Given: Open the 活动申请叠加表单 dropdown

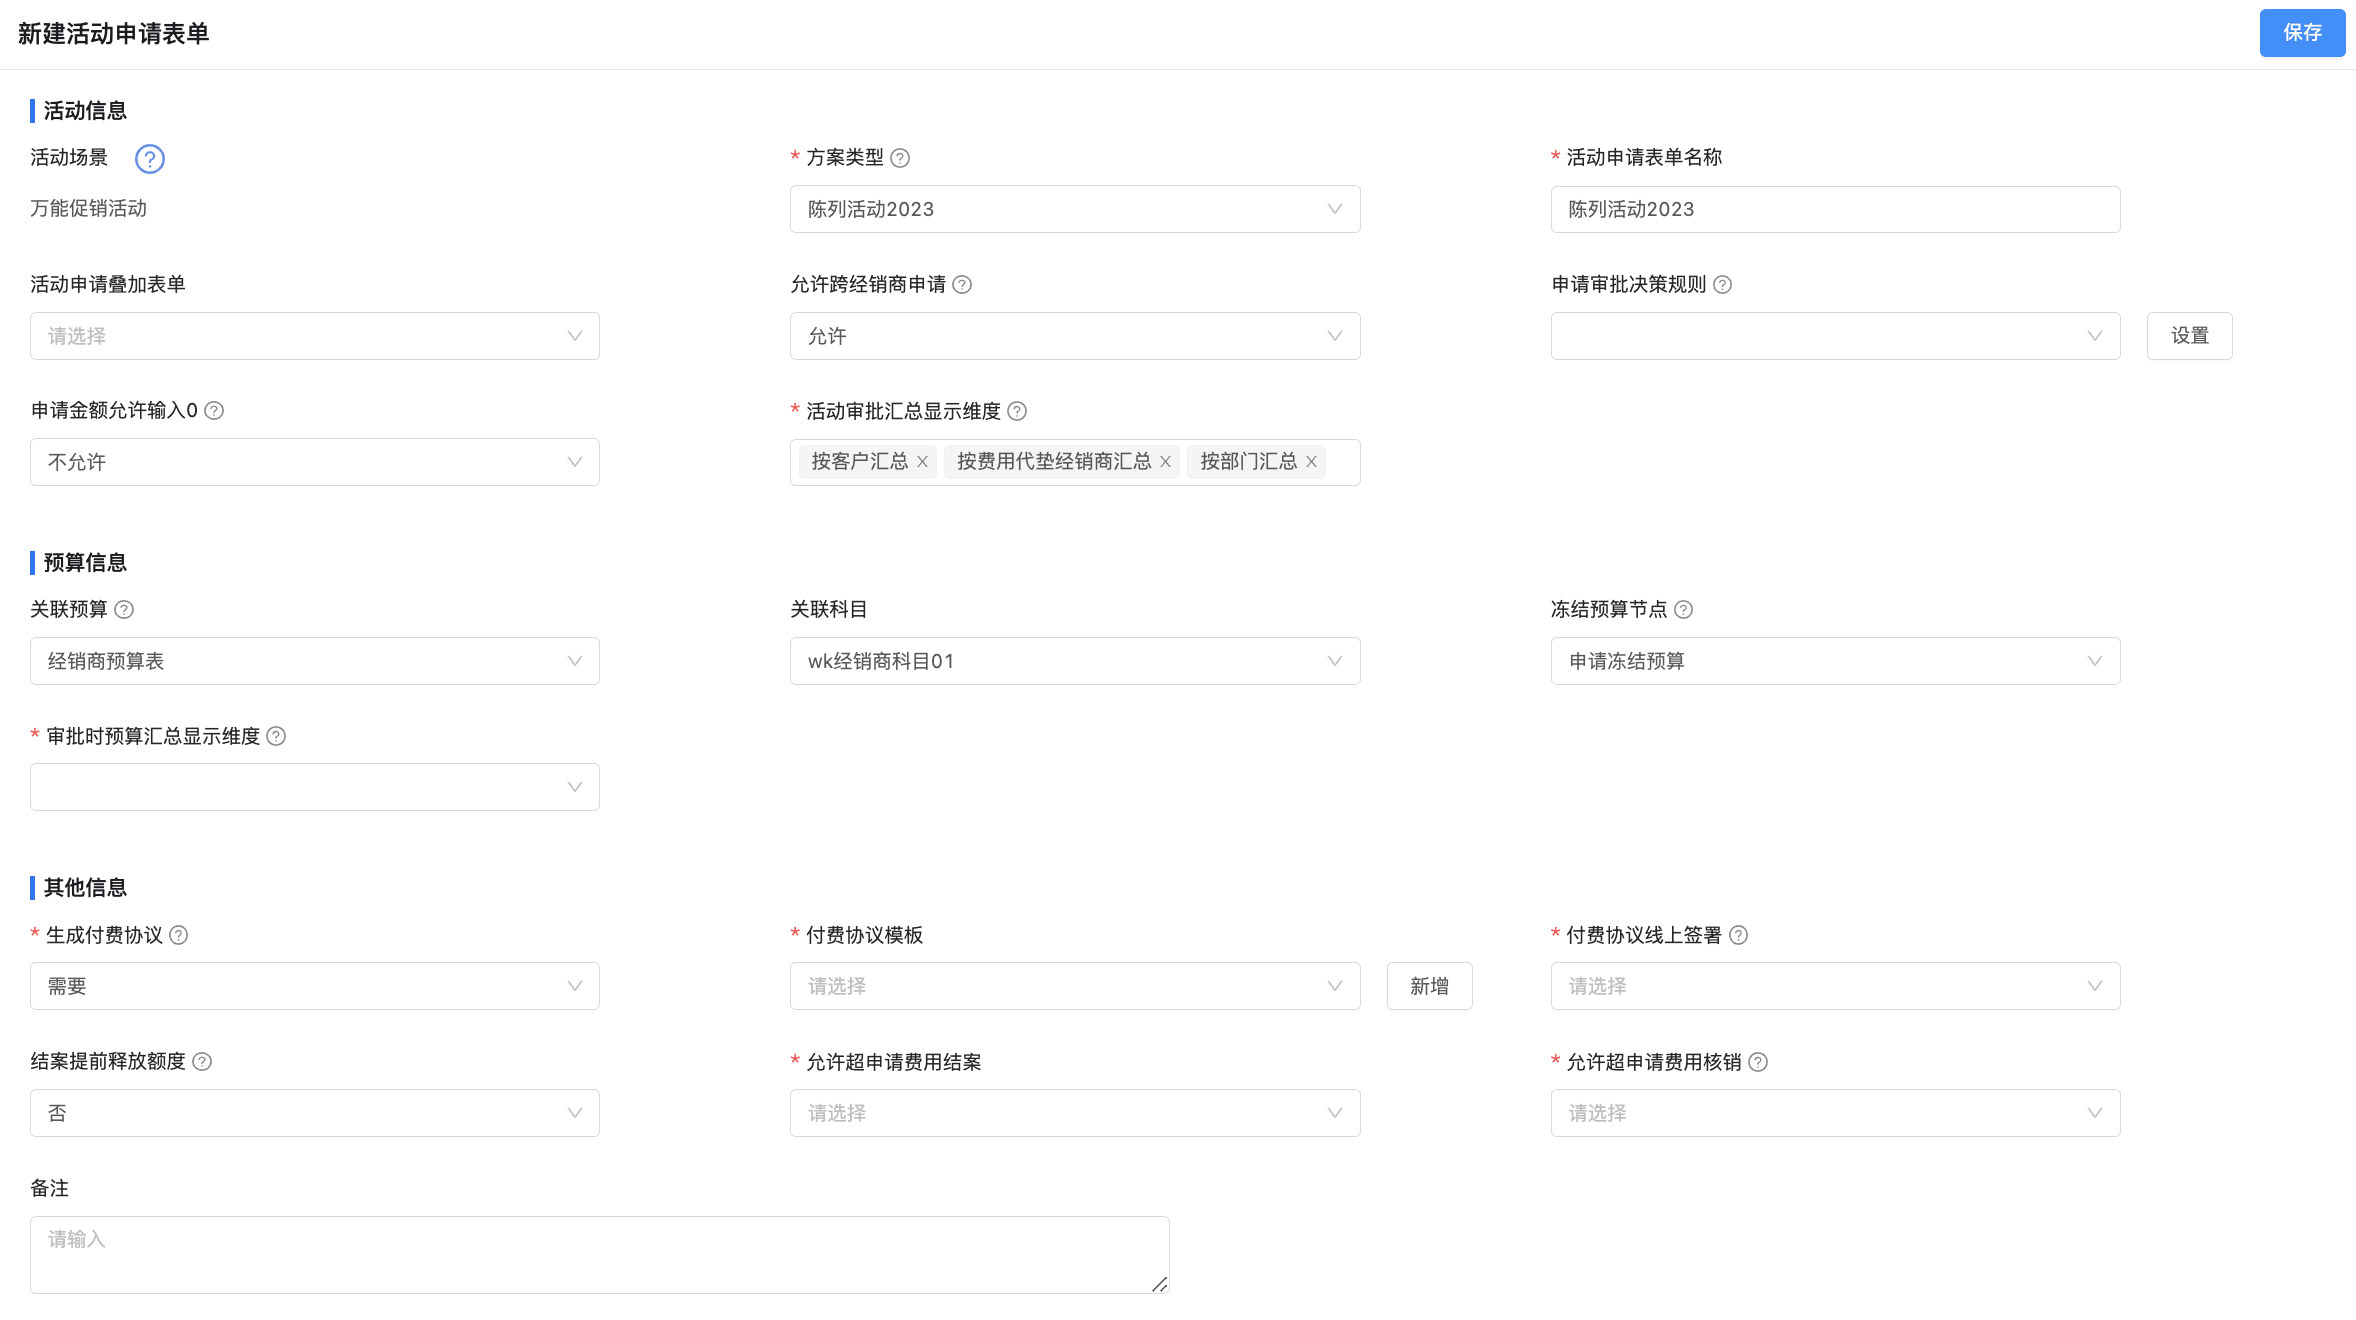Looking at the screenshot, I should (315, 336).
